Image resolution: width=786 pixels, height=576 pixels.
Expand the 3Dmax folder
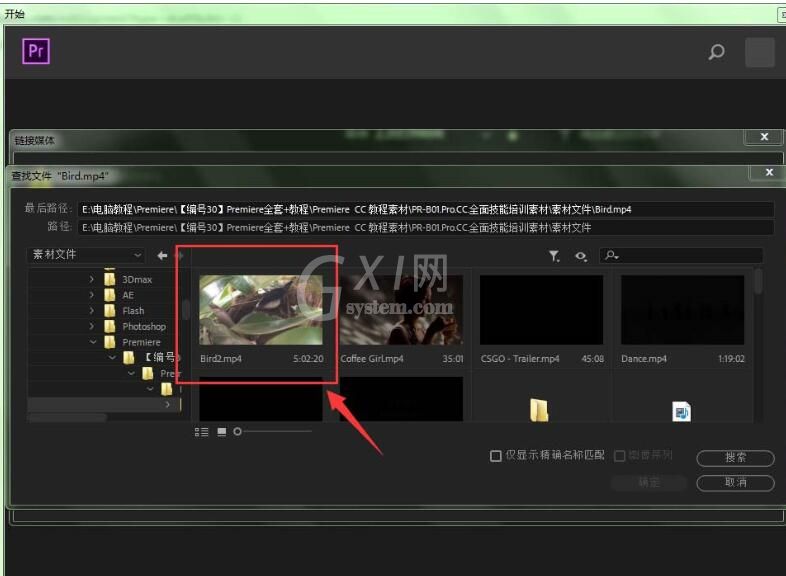coord(91,279)
